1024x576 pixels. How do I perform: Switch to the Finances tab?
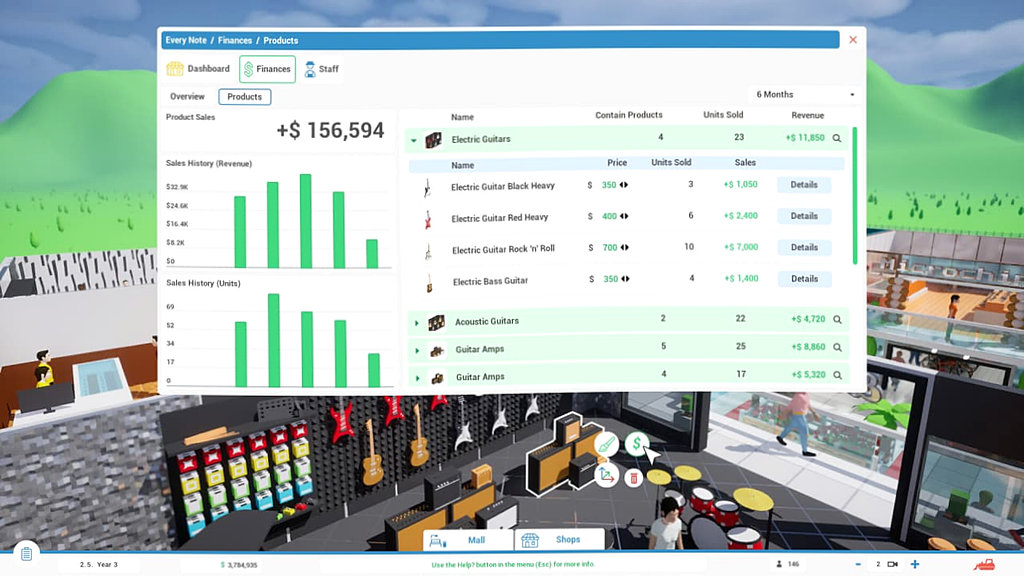(267, 69)
